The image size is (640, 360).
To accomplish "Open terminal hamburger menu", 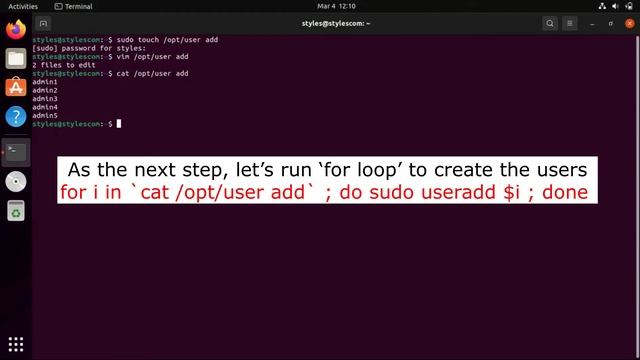I will point(570,24).
